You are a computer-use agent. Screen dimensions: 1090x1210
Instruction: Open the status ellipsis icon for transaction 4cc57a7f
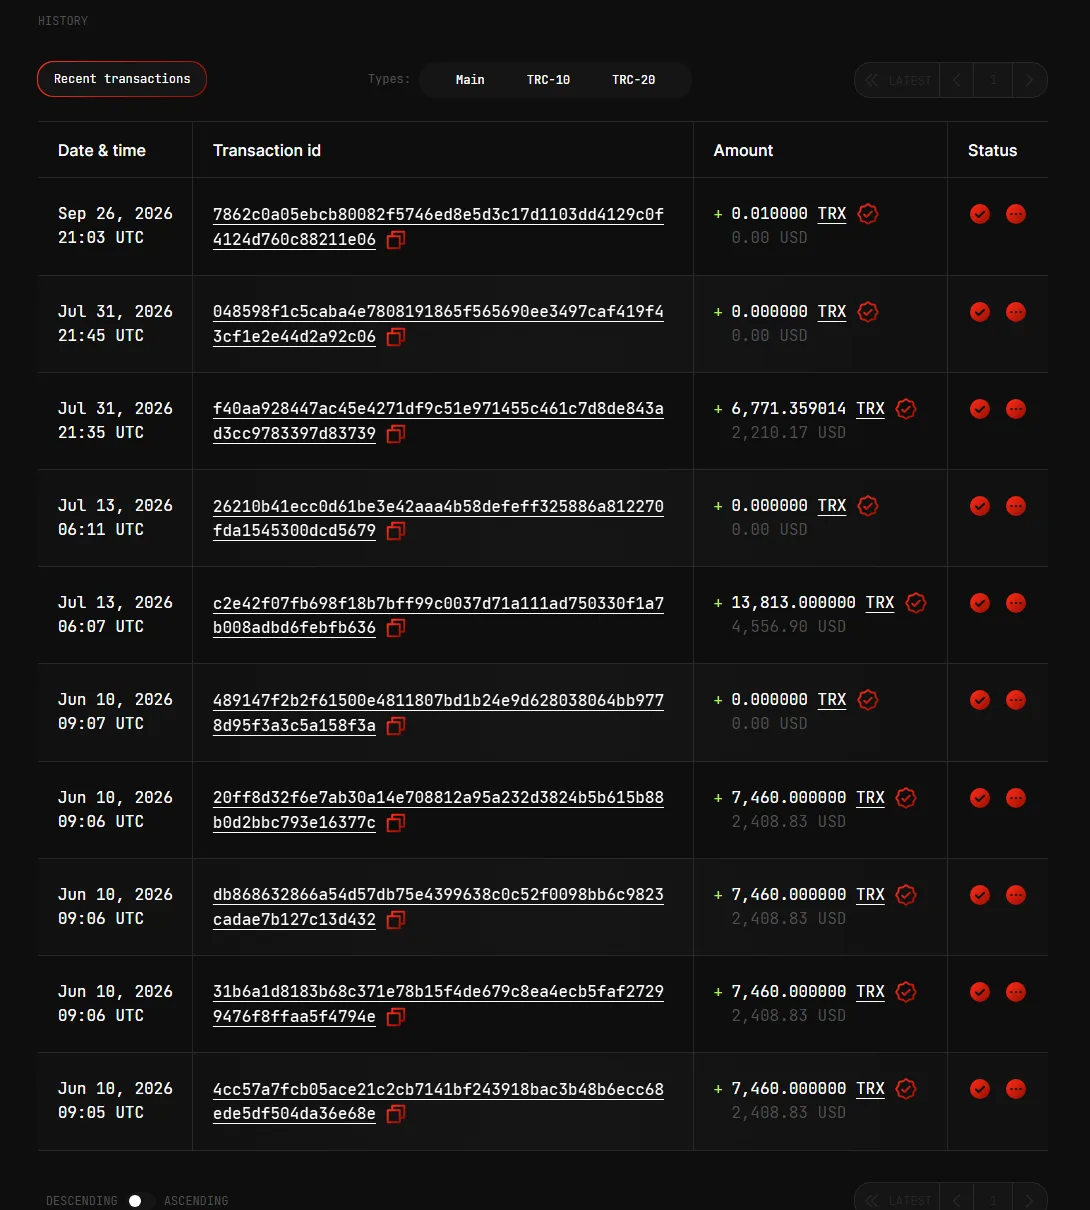point(1016,1089)
